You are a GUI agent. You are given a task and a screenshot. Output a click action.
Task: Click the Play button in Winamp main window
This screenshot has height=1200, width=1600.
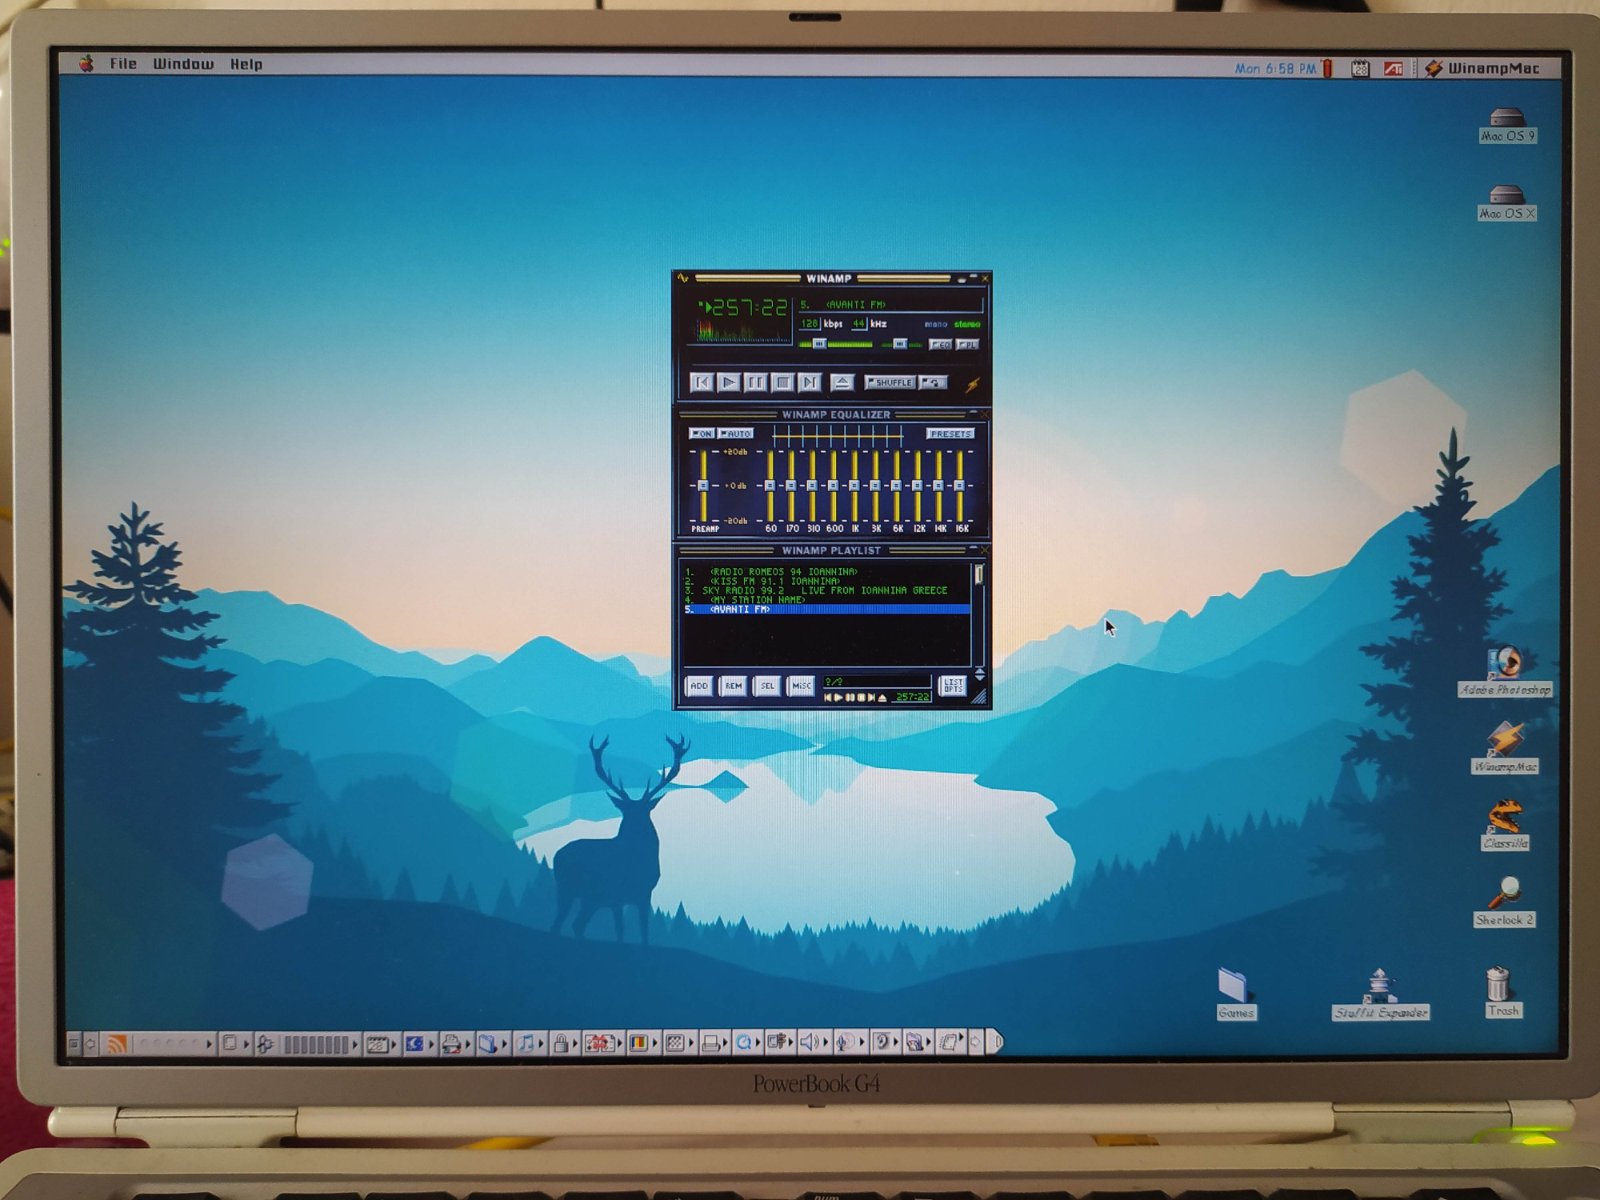[x=729, y=382]
